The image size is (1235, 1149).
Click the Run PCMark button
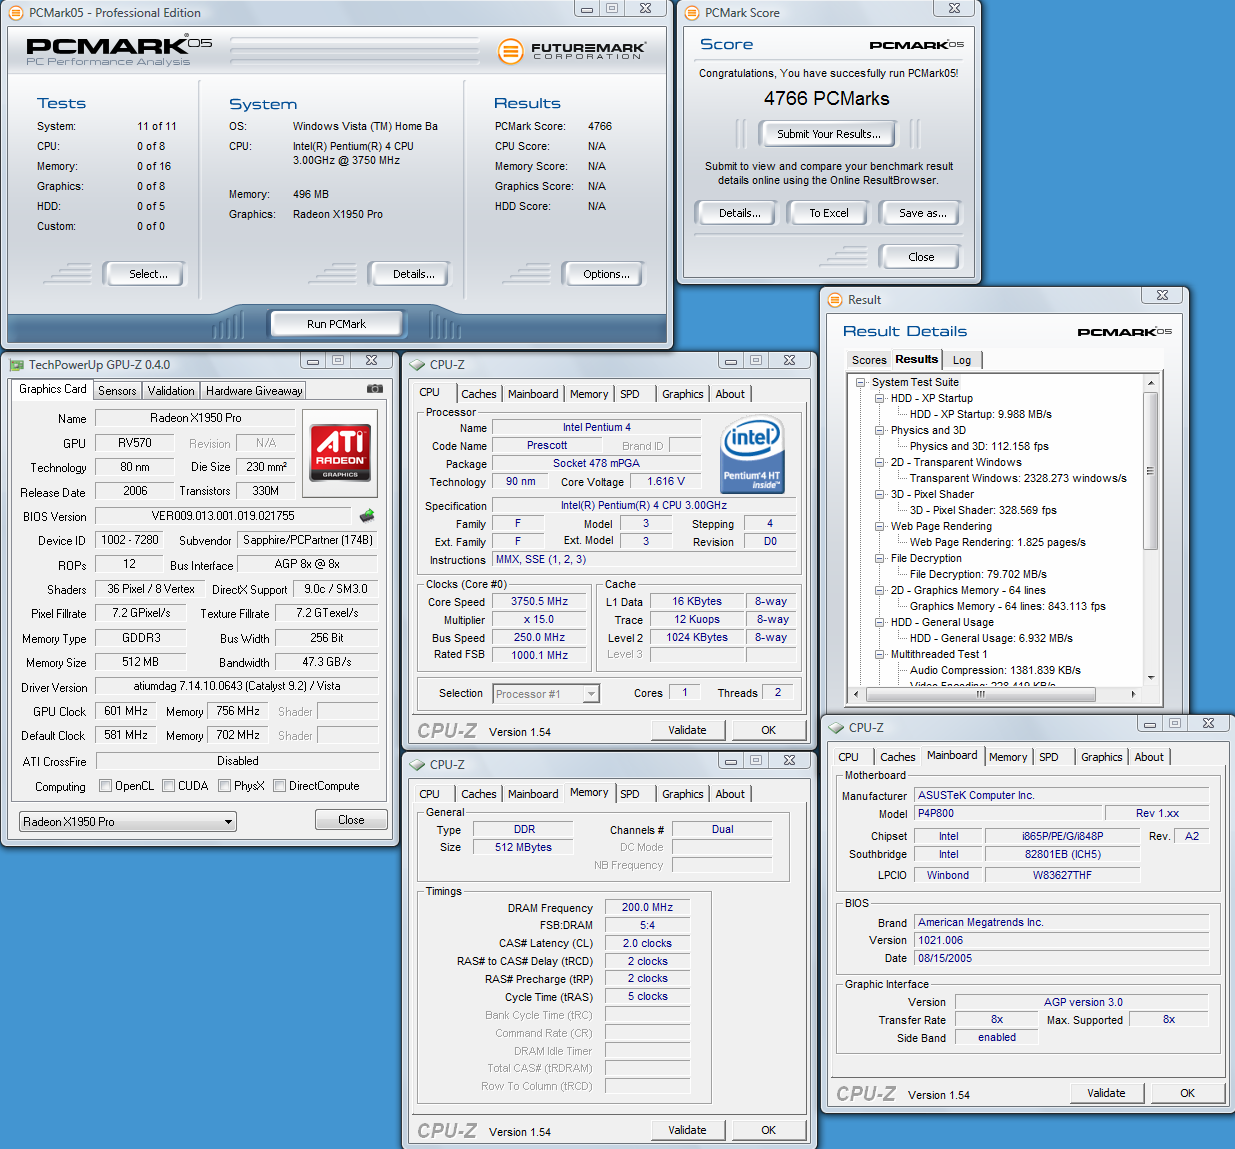tap(336, 324)
